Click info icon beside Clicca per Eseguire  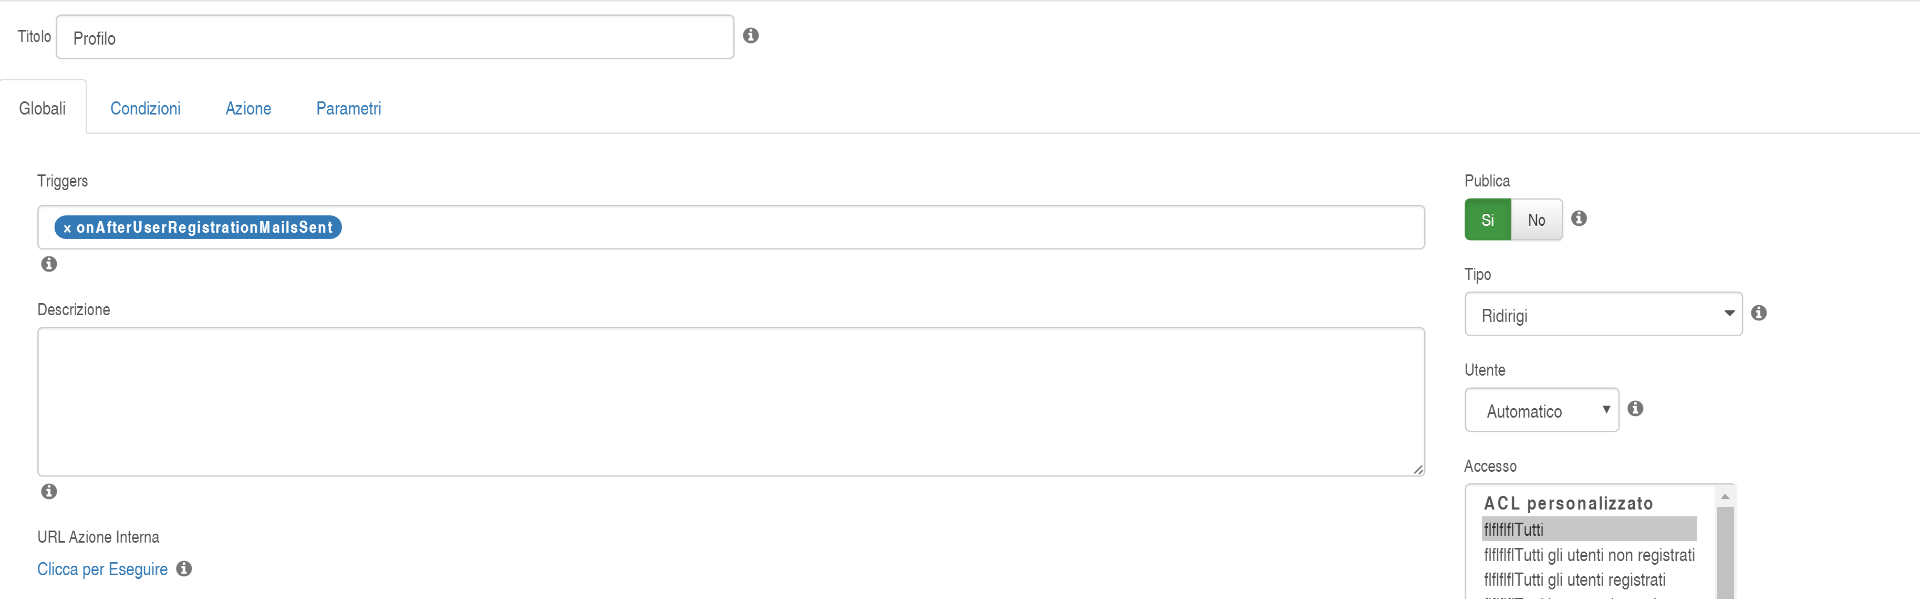click(184, 568)
